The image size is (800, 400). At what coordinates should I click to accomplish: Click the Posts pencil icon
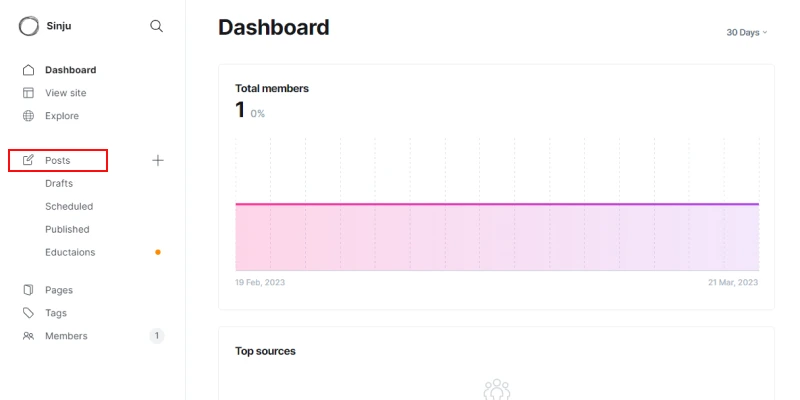pos(28,160)
